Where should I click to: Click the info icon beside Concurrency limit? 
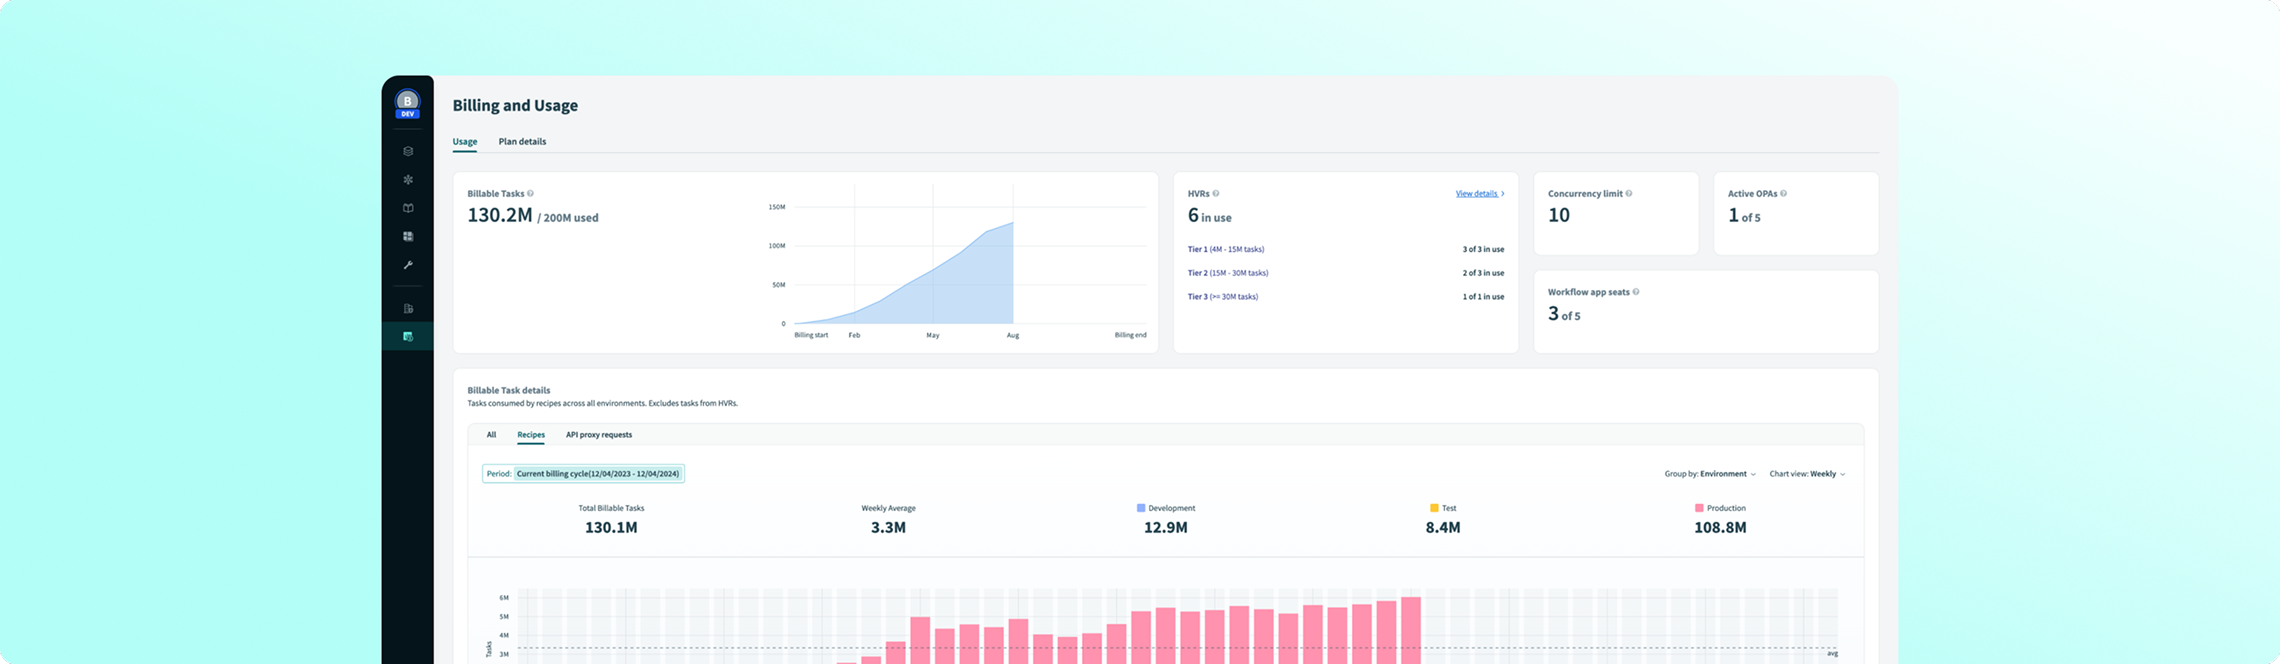click(x=1629, y=194)
